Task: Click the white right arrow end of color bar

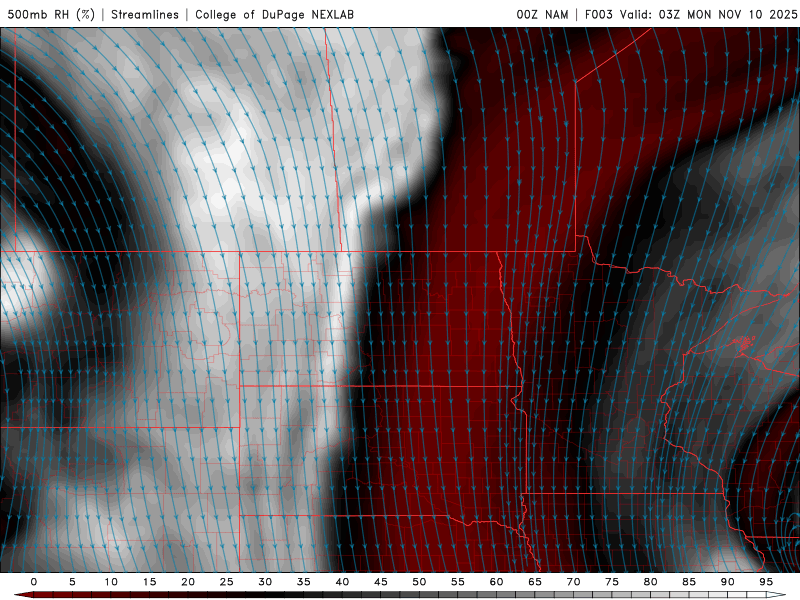Action: (x=776, y=595)
